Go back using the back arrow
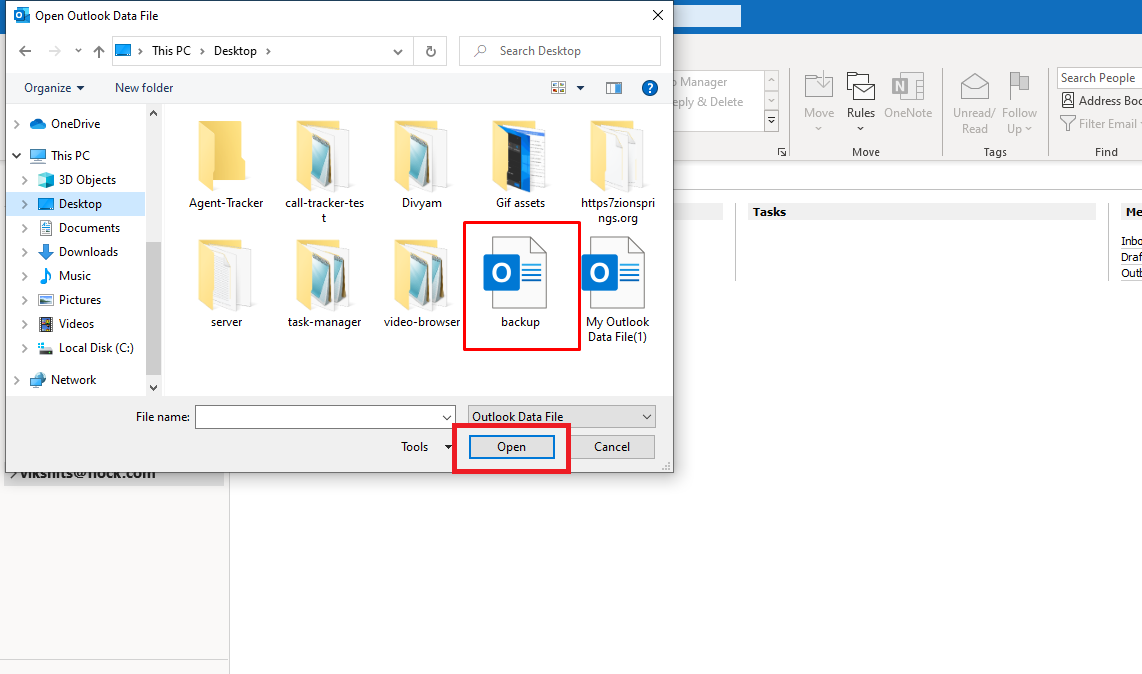Screen dimensions: 1142x674 (25, 51)
